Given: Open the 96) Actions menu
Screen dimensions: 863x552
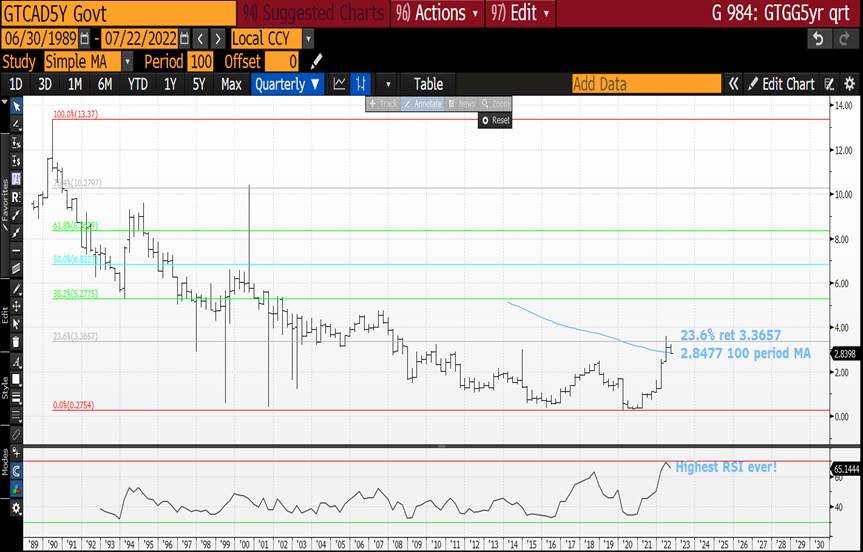Looking at the screenshot, I should [438, 13].
